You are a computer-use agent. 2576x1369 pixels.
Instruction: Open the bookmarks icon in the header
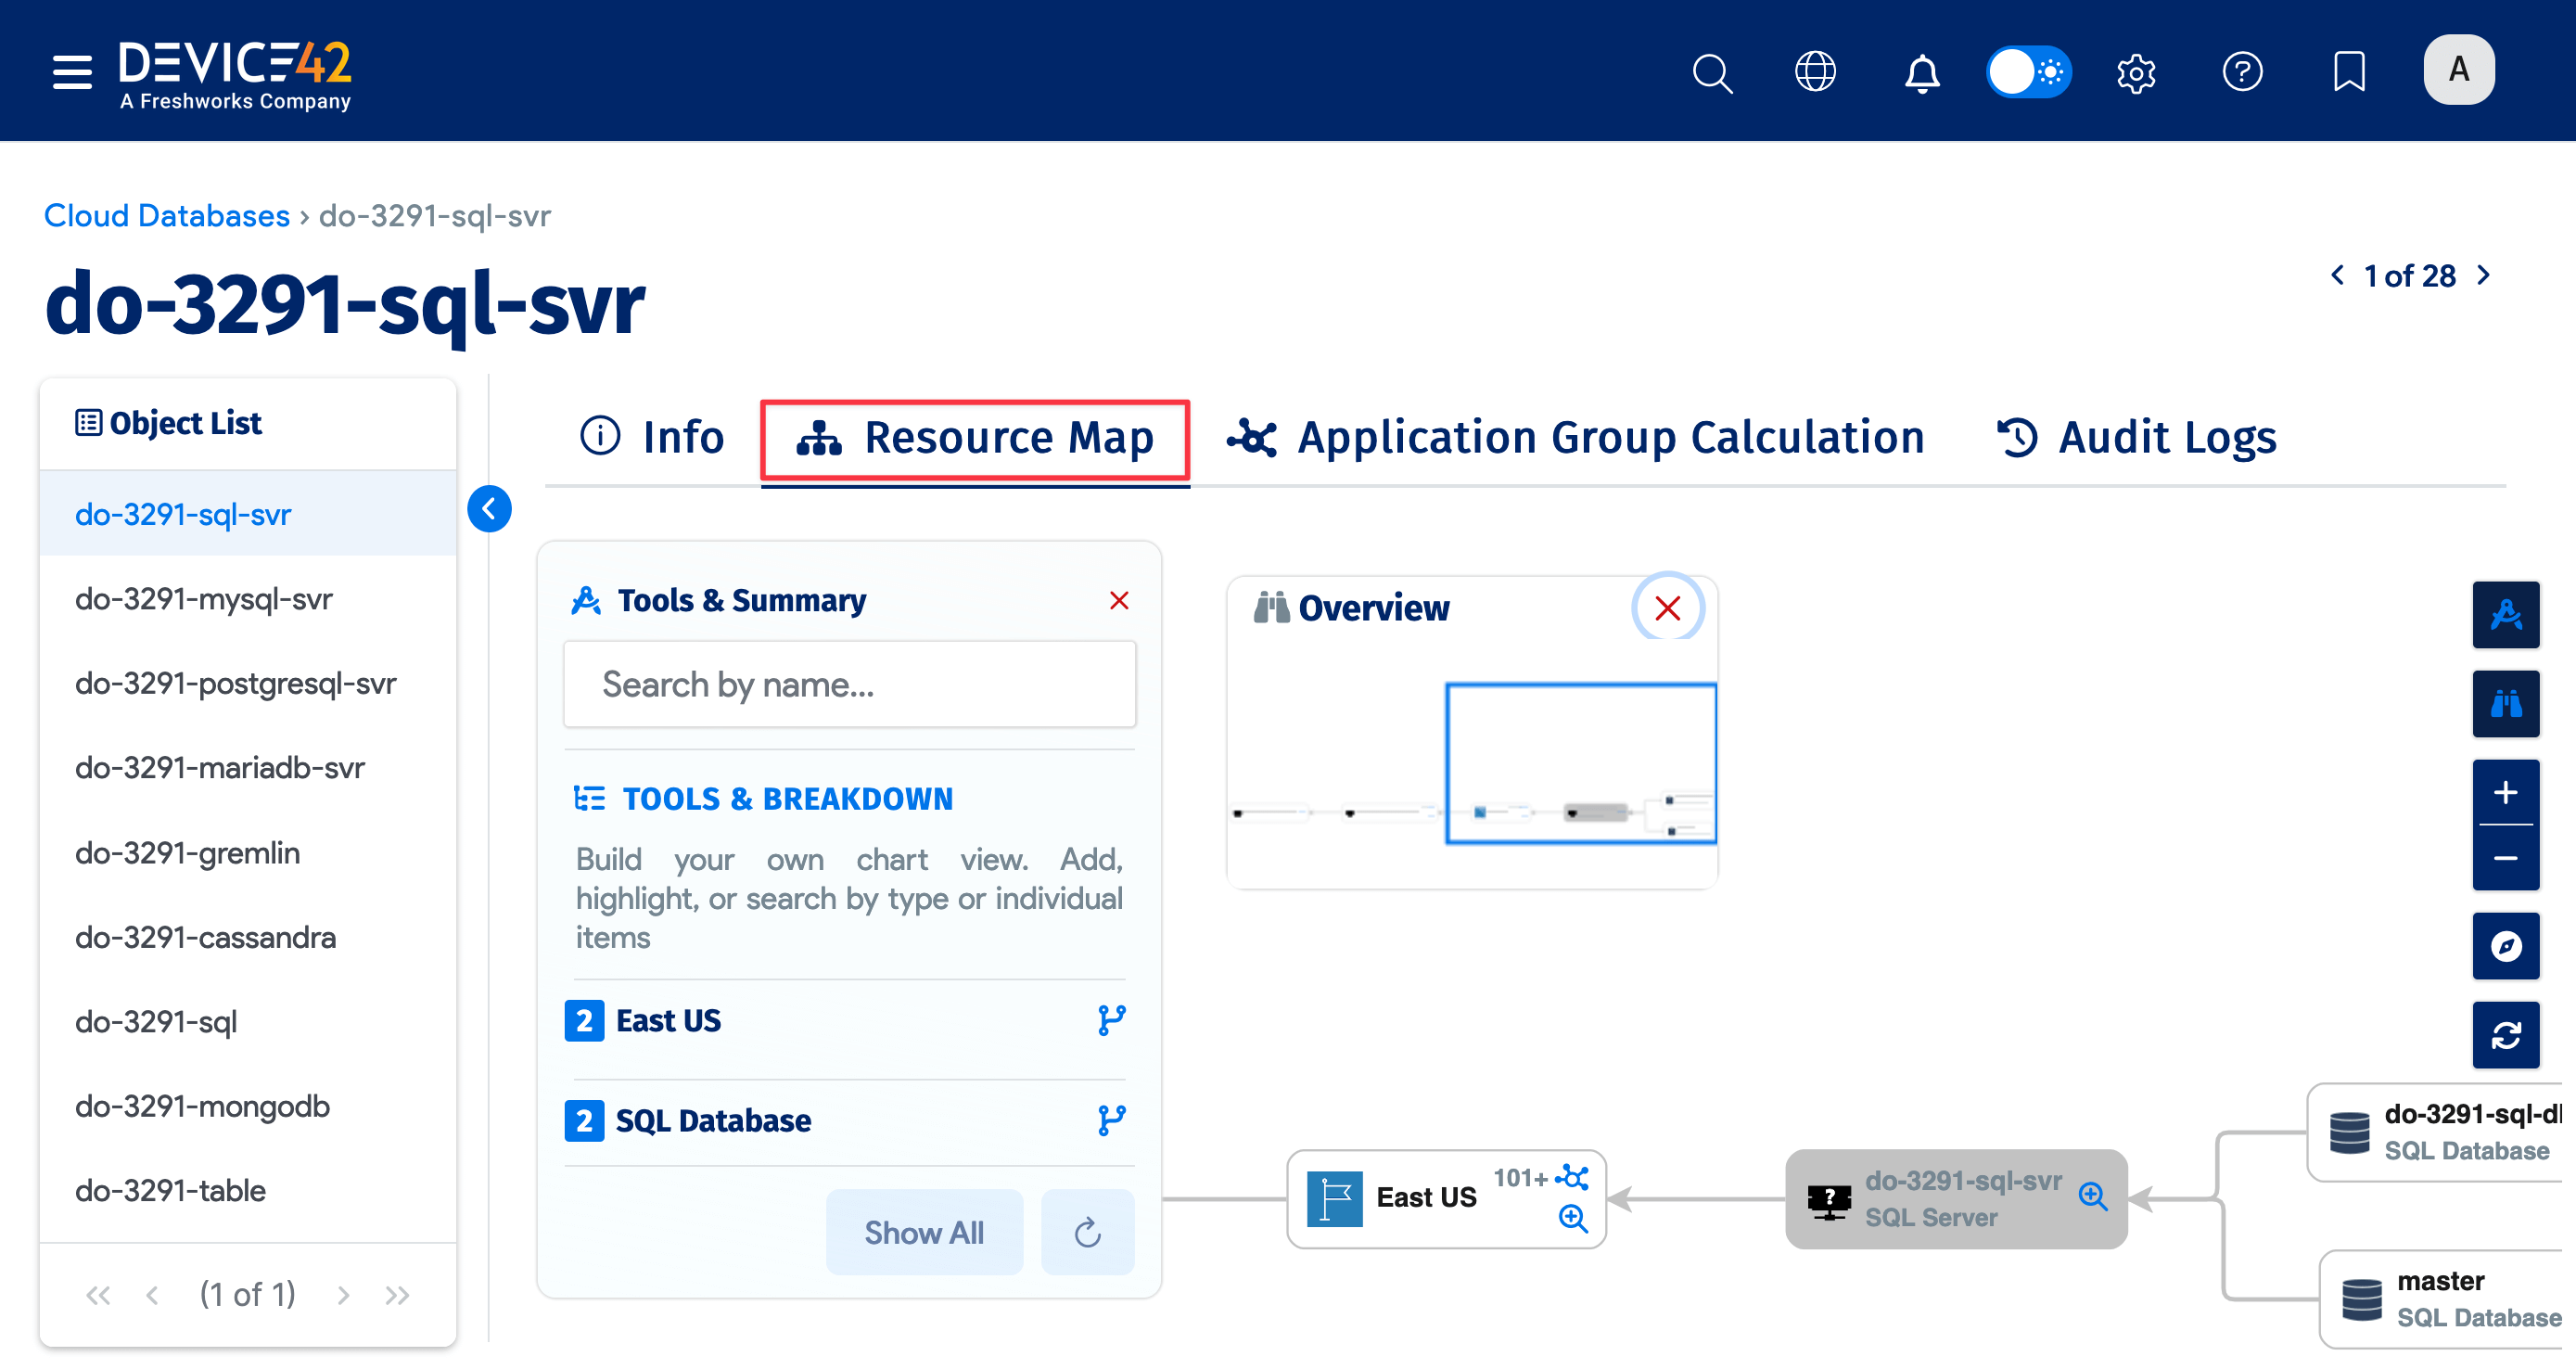pyautogui.click(x=2349, y=71)
